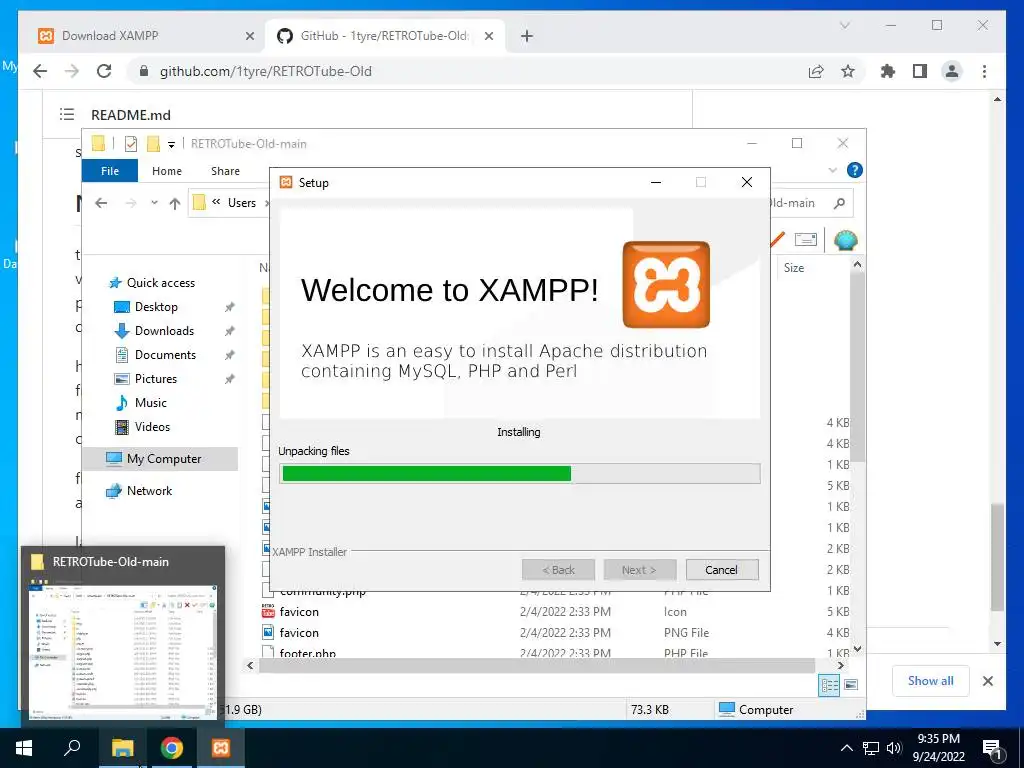
Task: Close the Chrome downloads bar
Action: [987, 681]
